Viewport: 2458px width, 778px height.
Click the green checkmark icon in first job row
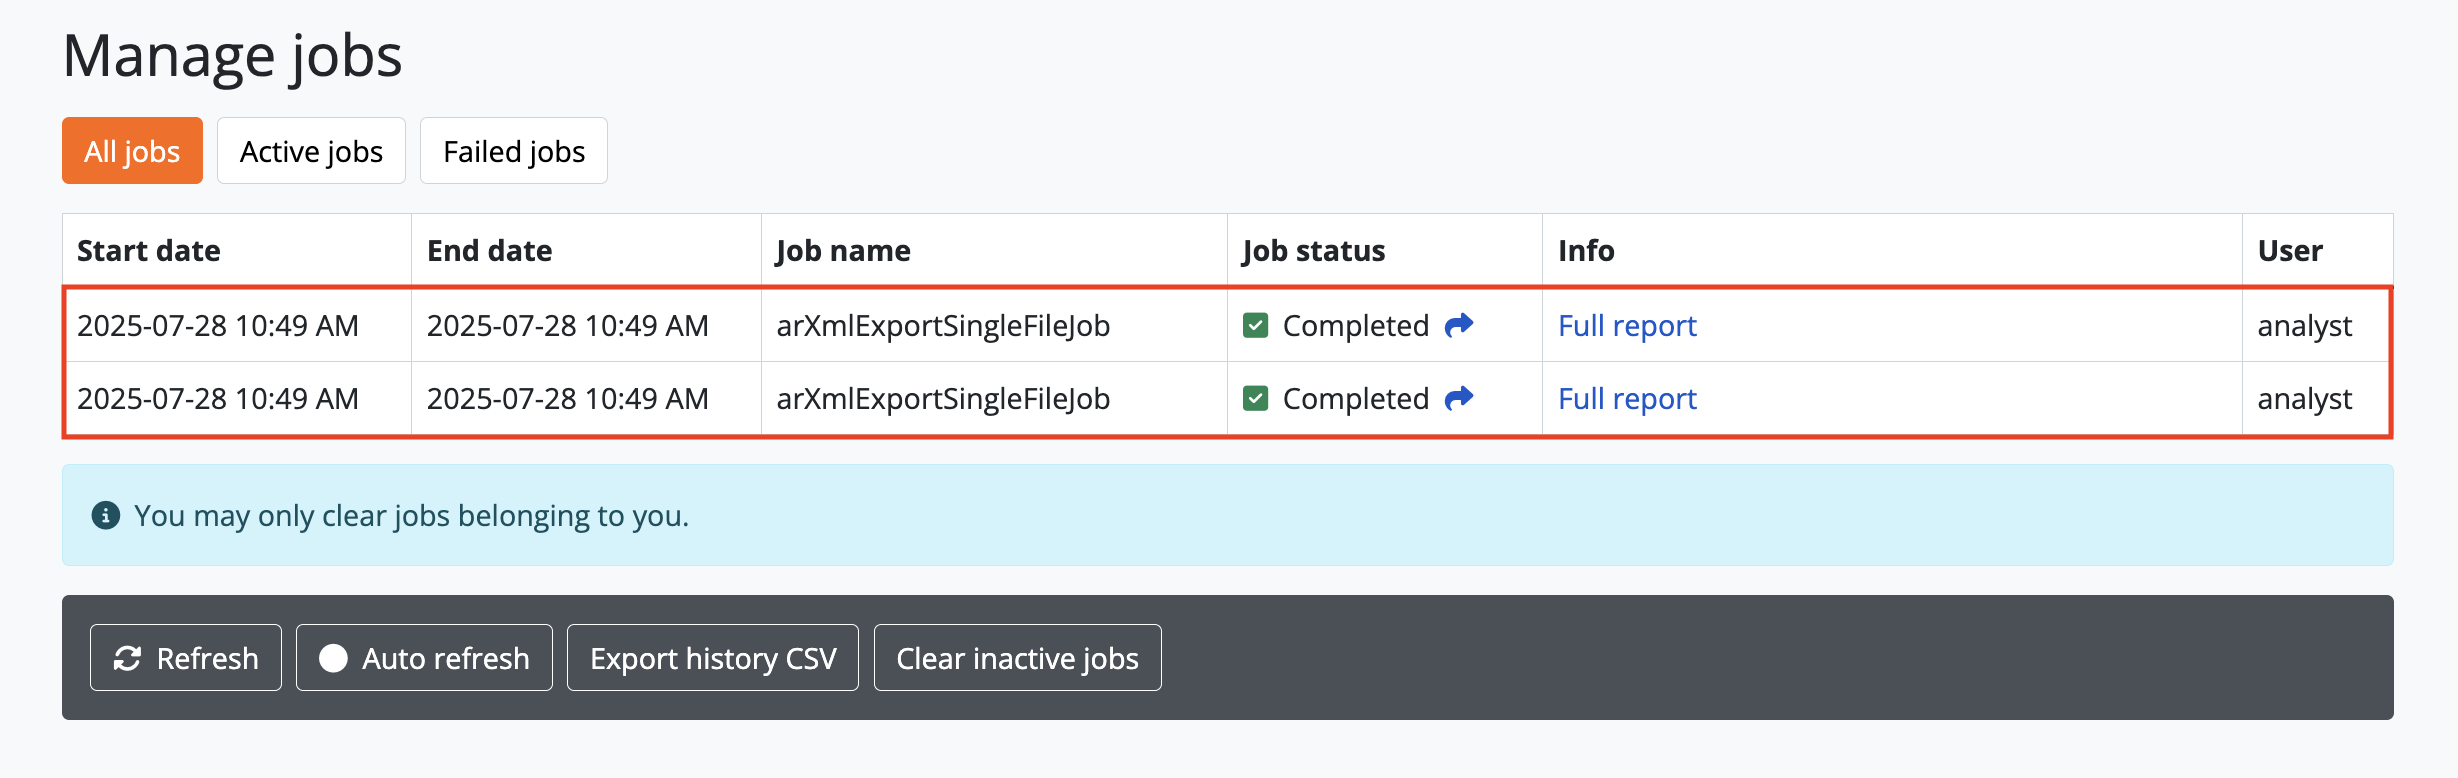pyautogui.click(x=1255, y=325)
